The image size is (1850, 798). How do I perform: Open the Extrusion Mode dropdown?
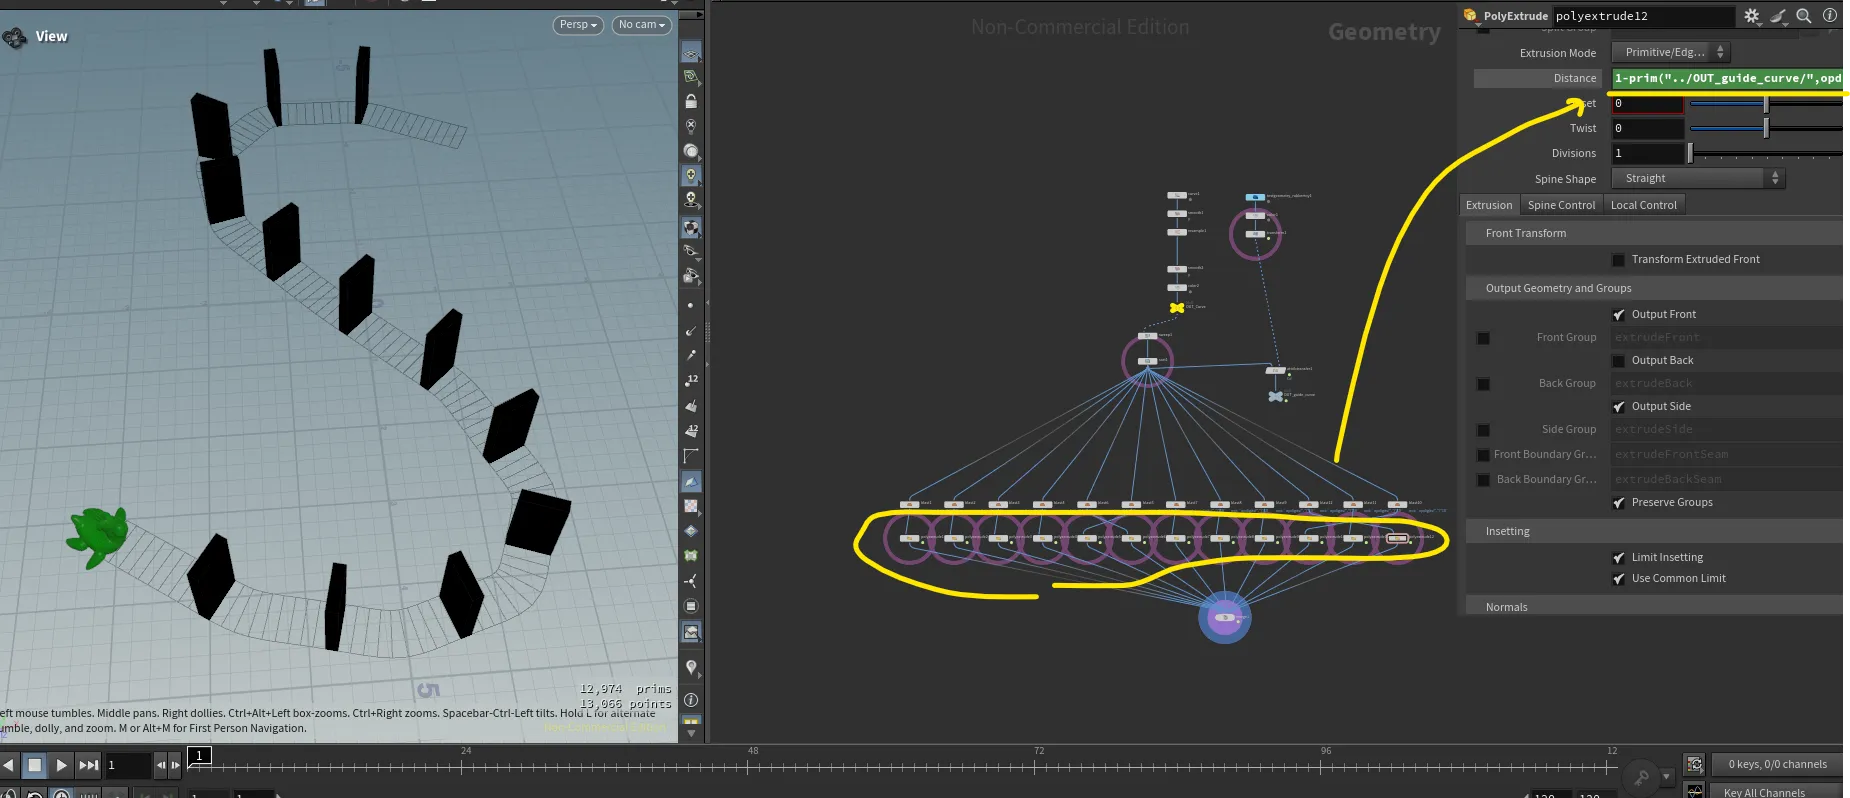[1670, 52]
